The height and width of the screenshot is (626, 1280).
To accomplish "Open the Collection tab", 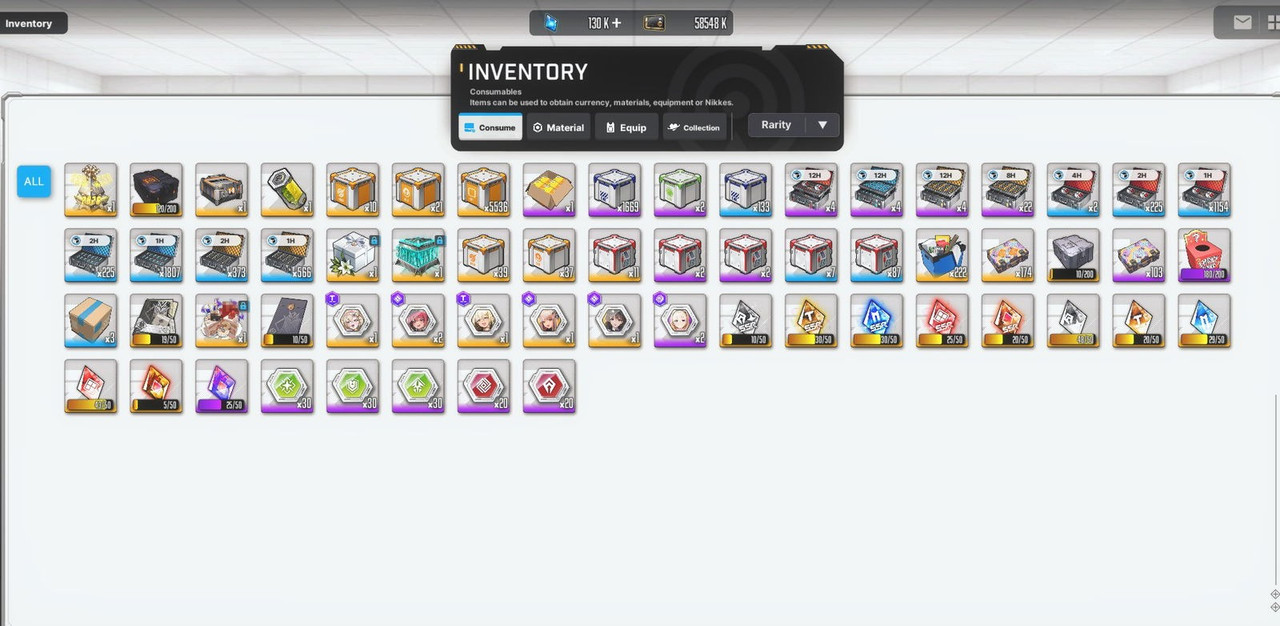I will (x=694, y=127).
